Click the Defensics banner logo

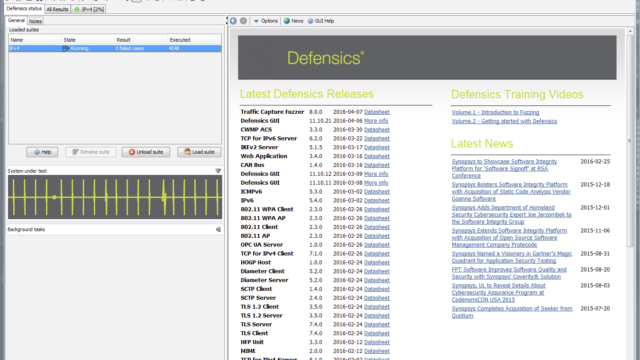pyautogui.click(x=325, y=58)
